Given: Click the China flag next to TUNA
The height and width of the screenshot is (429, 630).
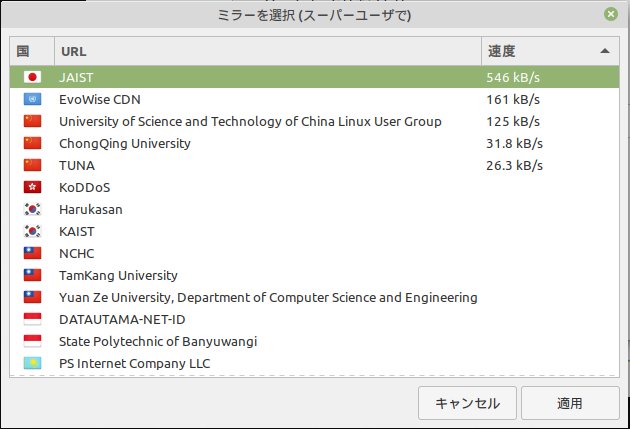Looking at the screenshot, I should (x=32, y=165).
